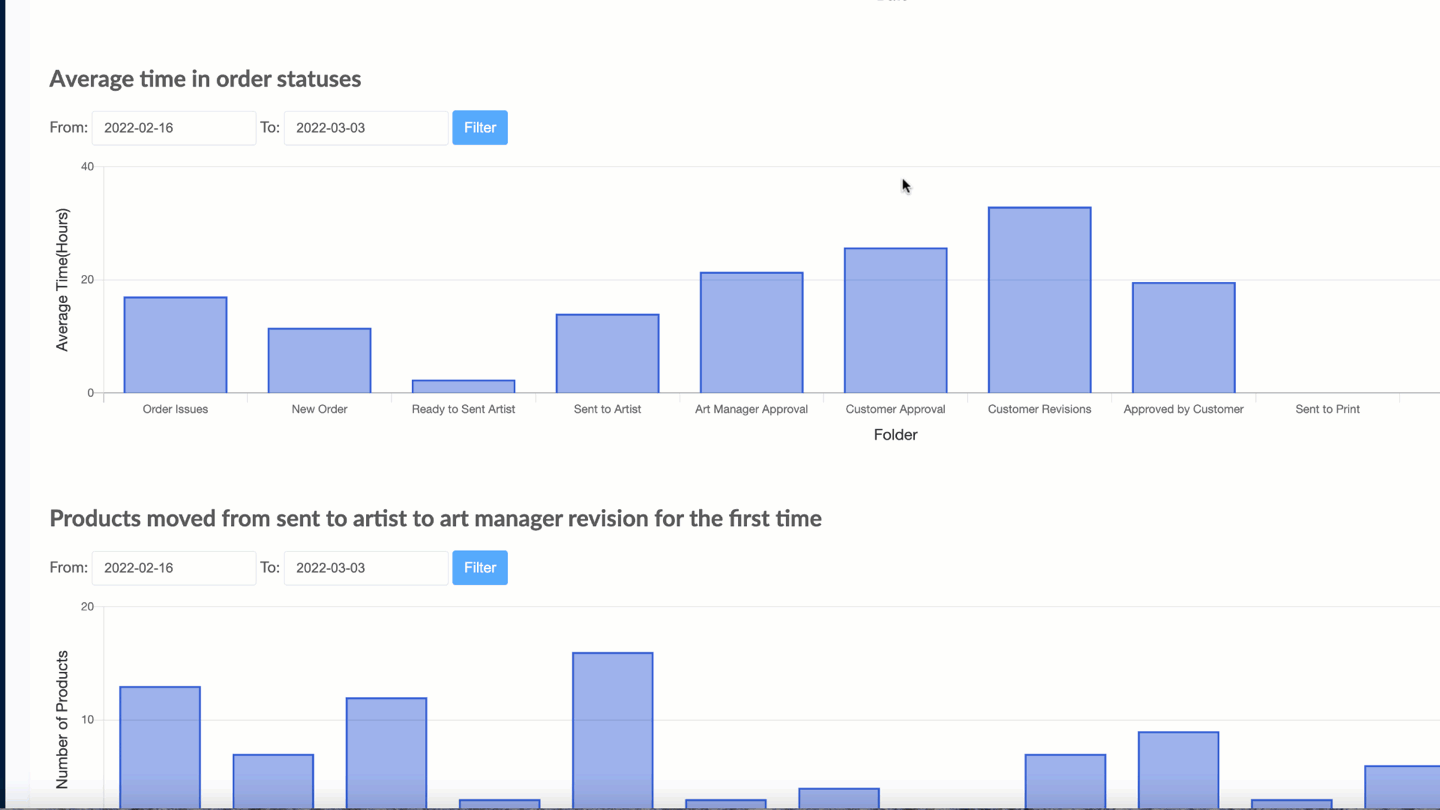Screen dimensions: 1440x810
Task: Click the Sent to Print axis label
Action: pyautogui.click(x=1327, y=409)
